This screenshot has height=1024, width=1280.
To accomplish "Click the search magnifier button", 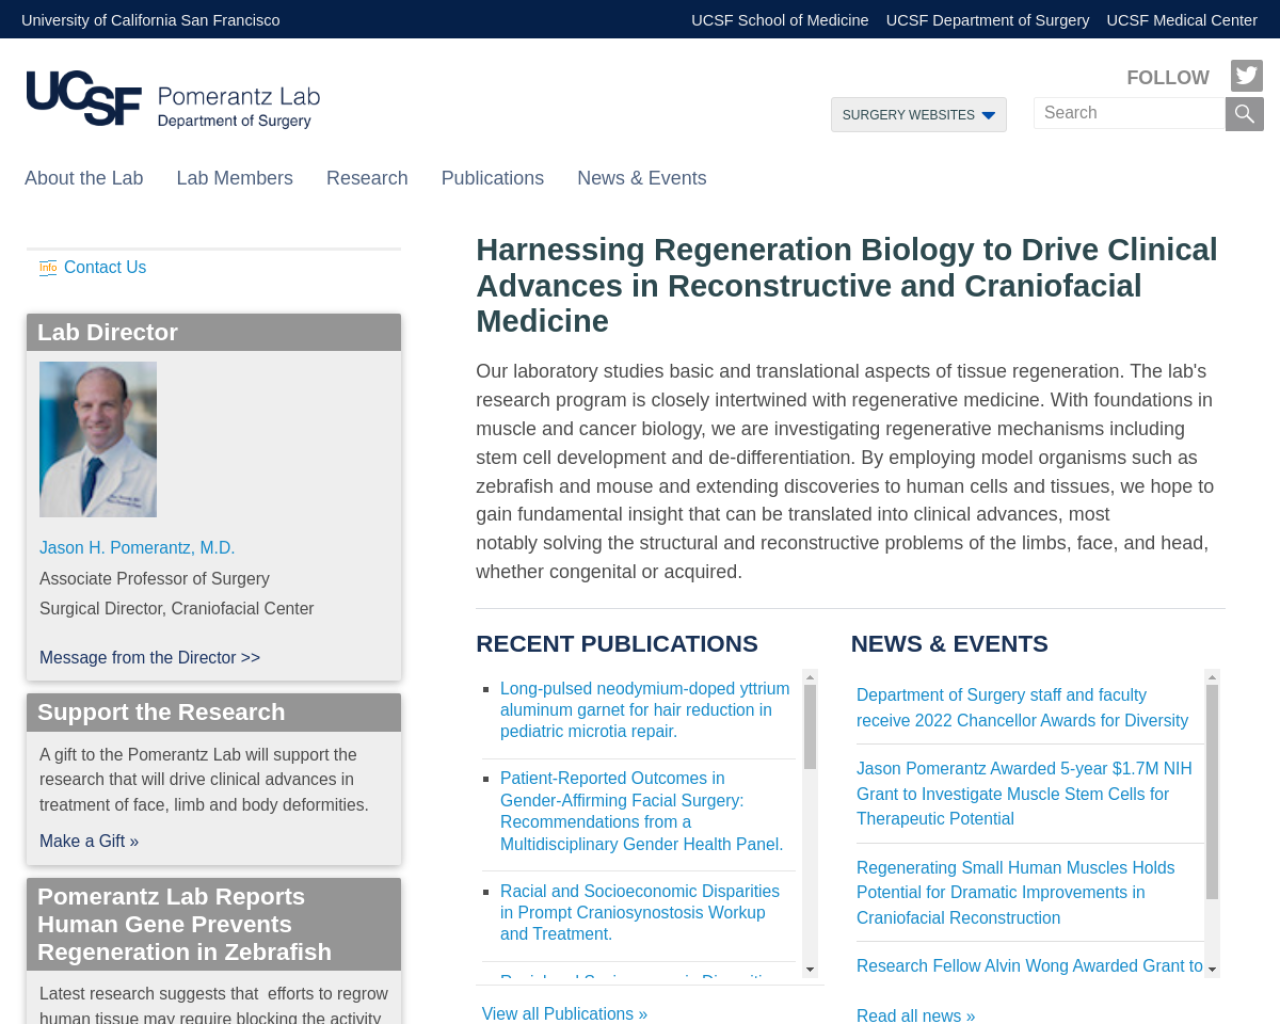I will (1244, 114).
